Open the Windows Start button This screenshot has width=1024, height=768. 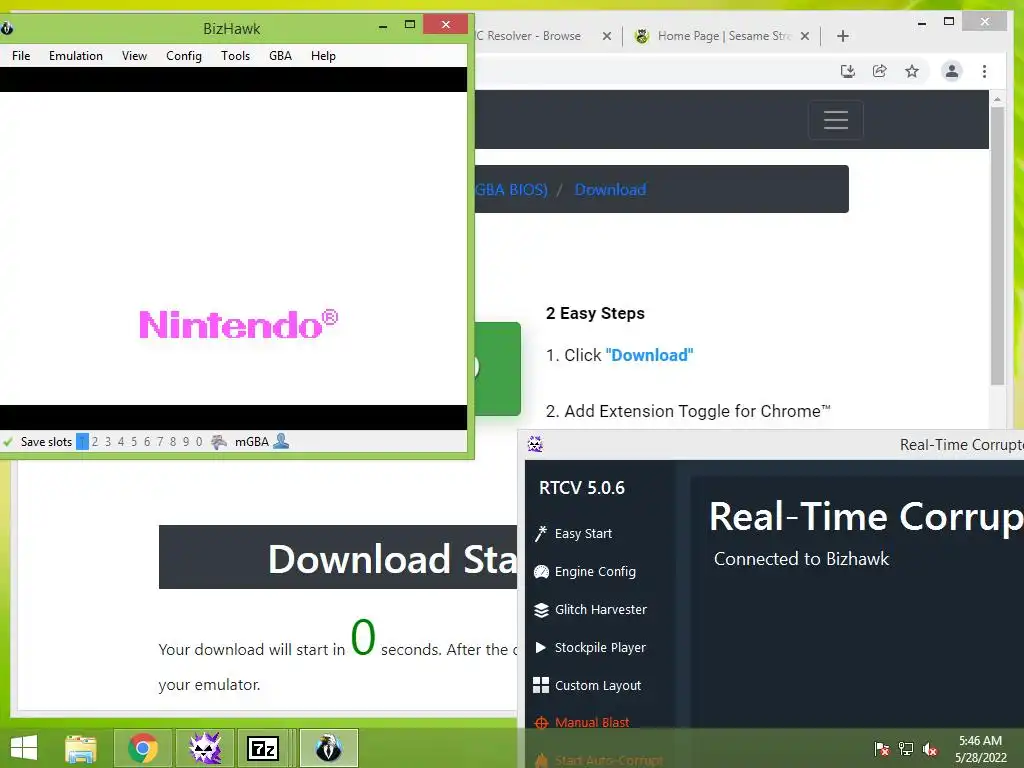(x=24, y=748)
